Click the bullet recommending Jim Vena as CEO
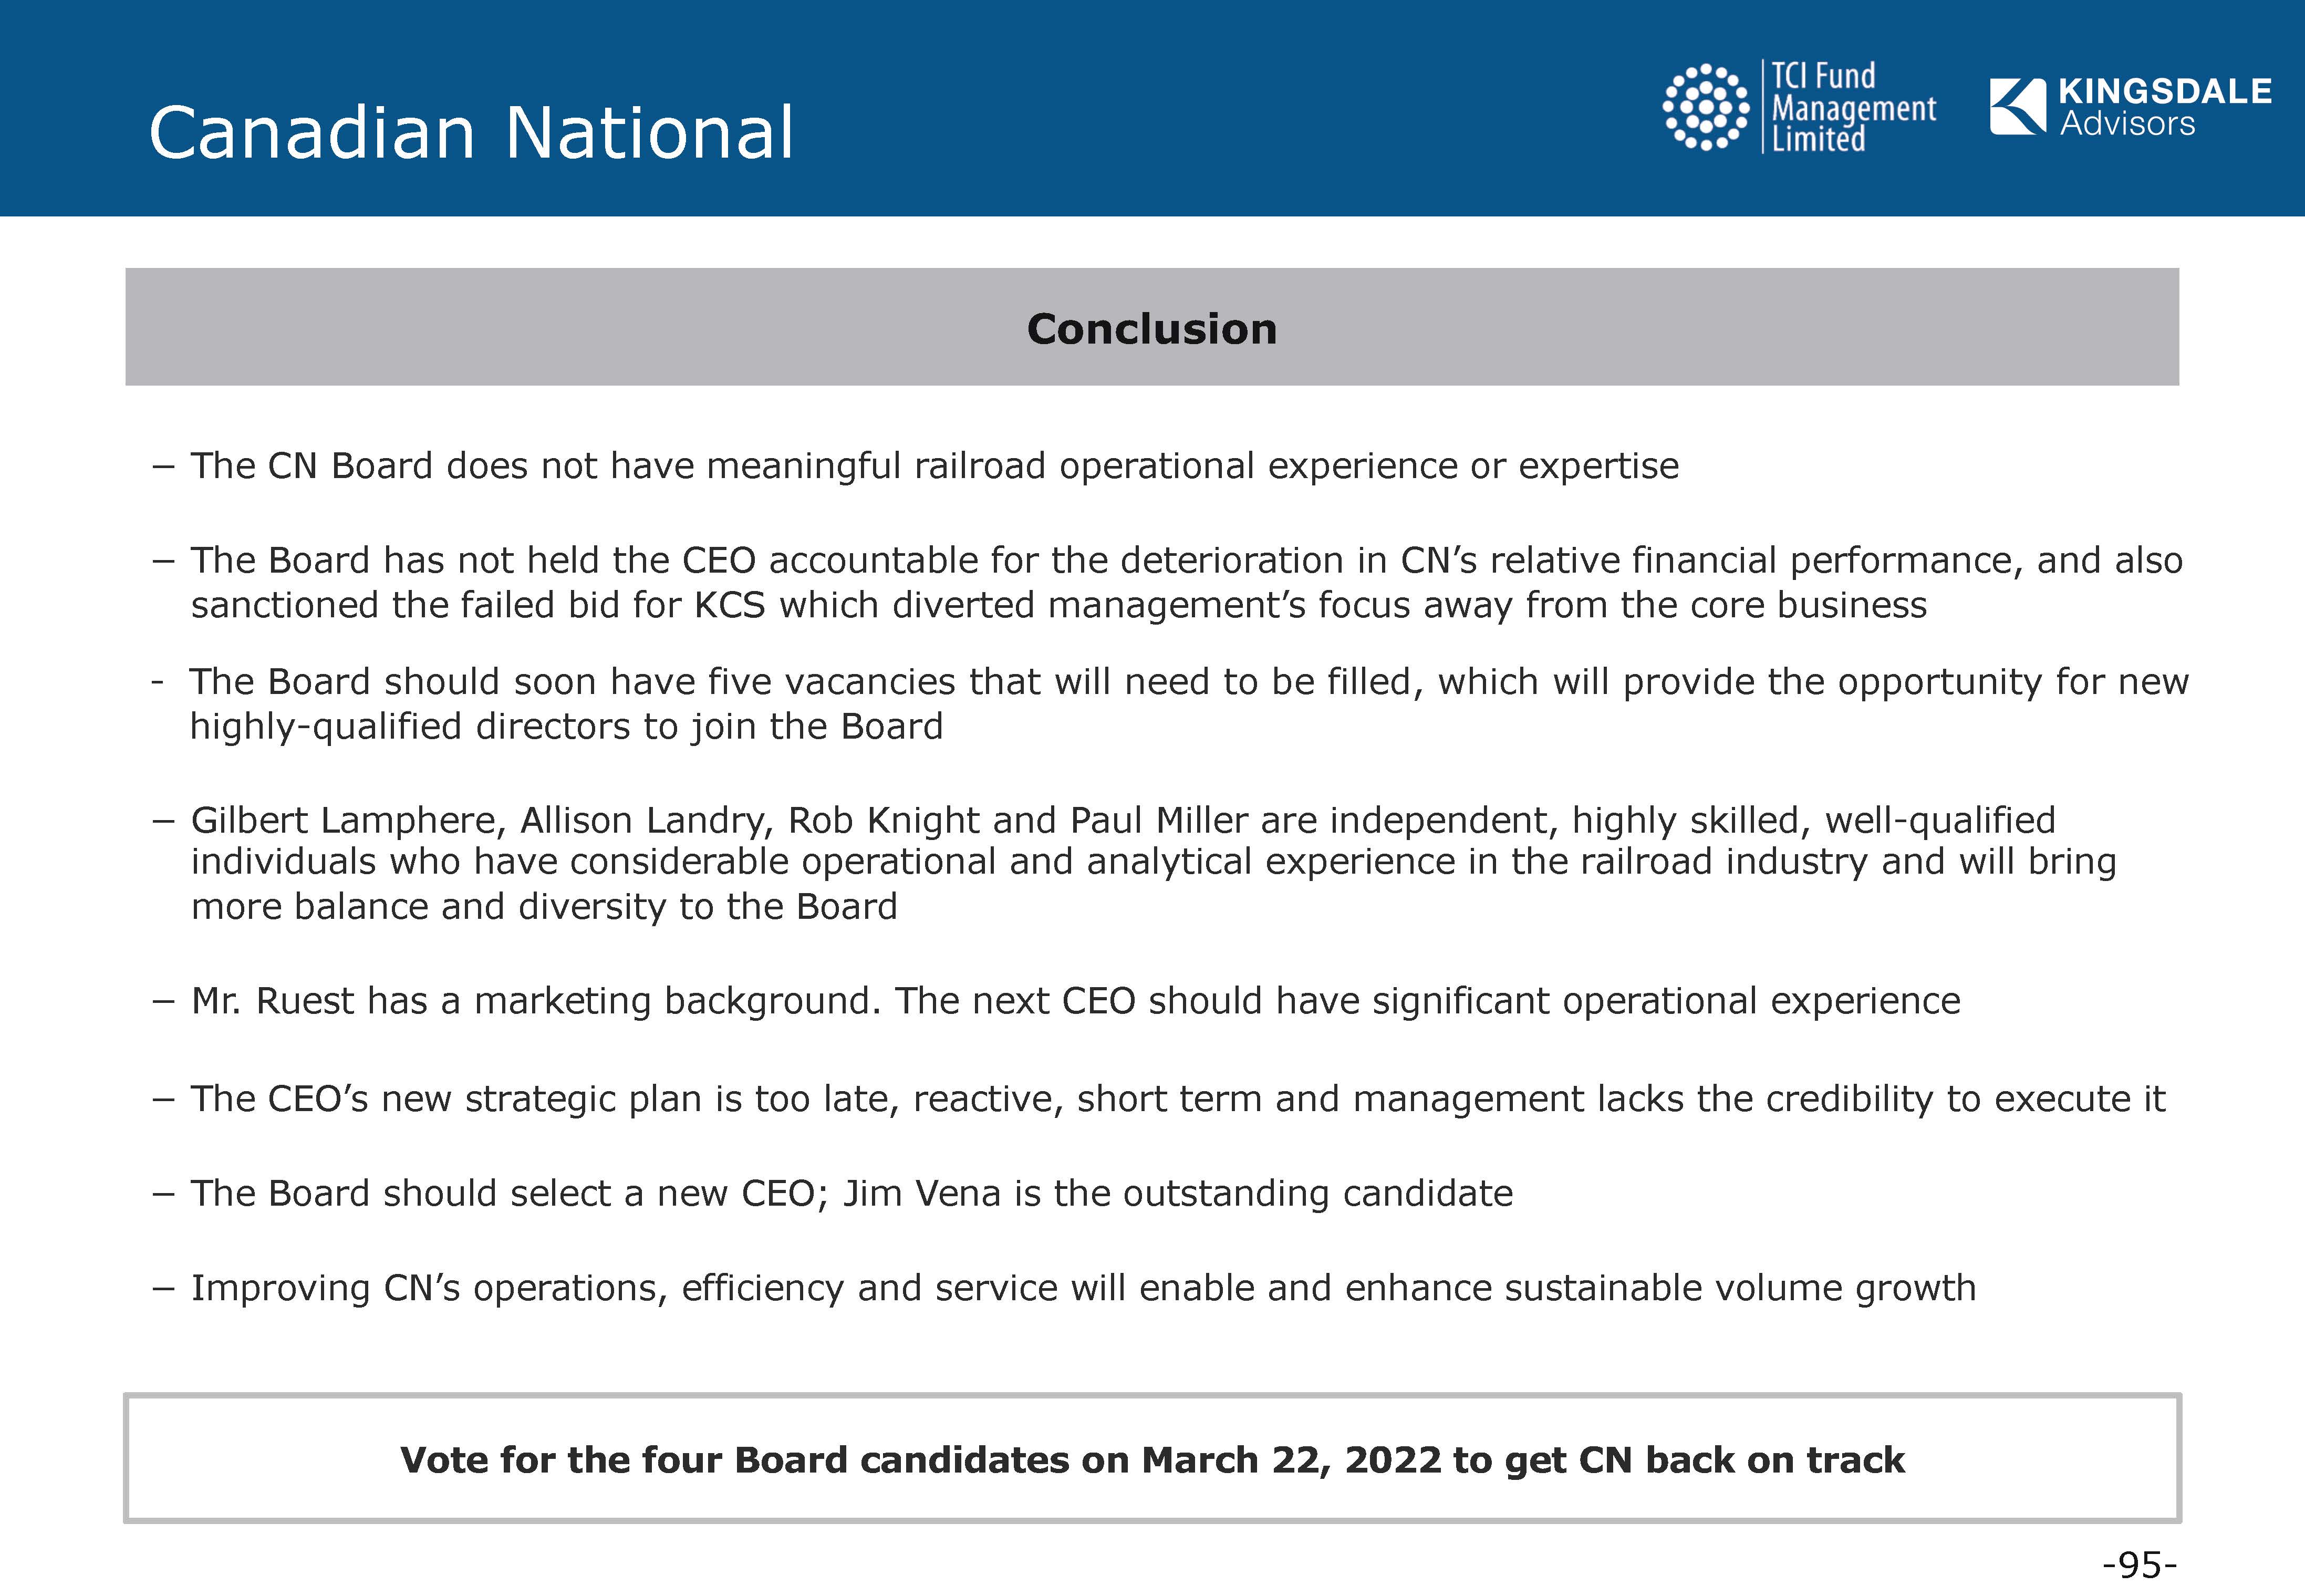 (851, 1194)
